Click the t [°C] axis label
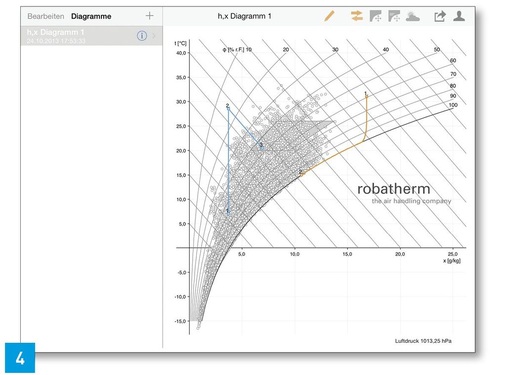This screenshot has height=375, width=506. coord(181,43)
